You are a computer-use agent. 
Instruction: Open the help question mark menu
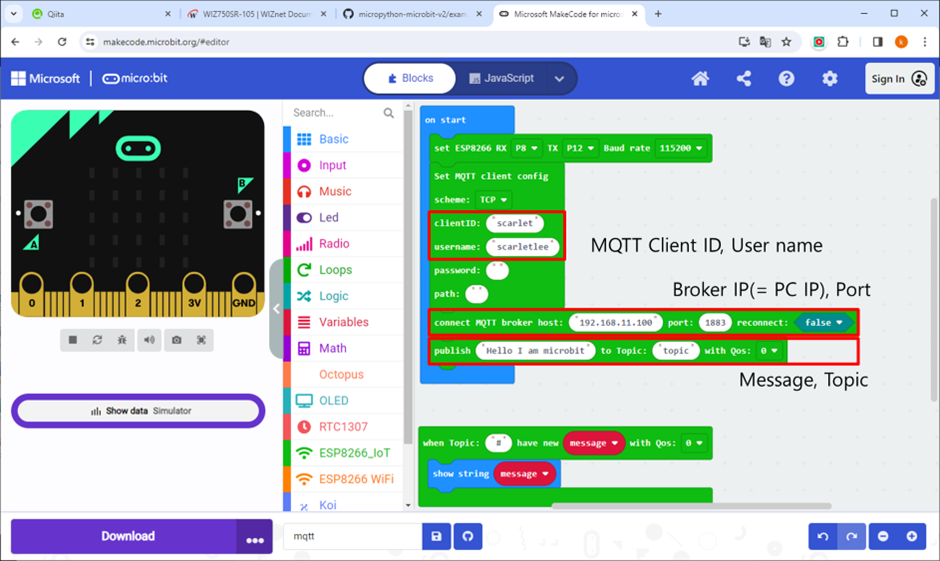coord(787,79)
